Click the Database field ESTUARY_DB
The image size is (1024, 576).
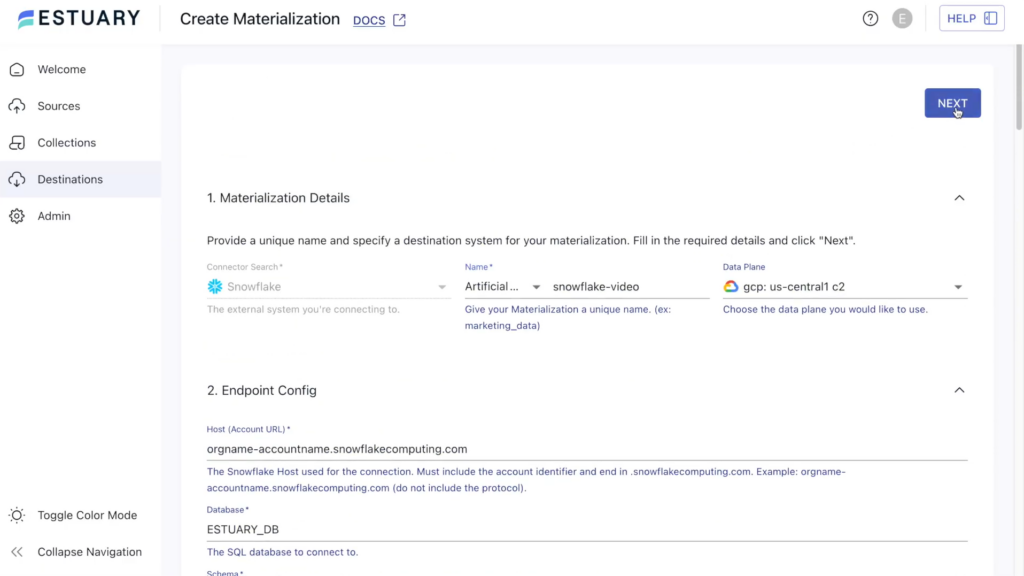tap(586, 530)
